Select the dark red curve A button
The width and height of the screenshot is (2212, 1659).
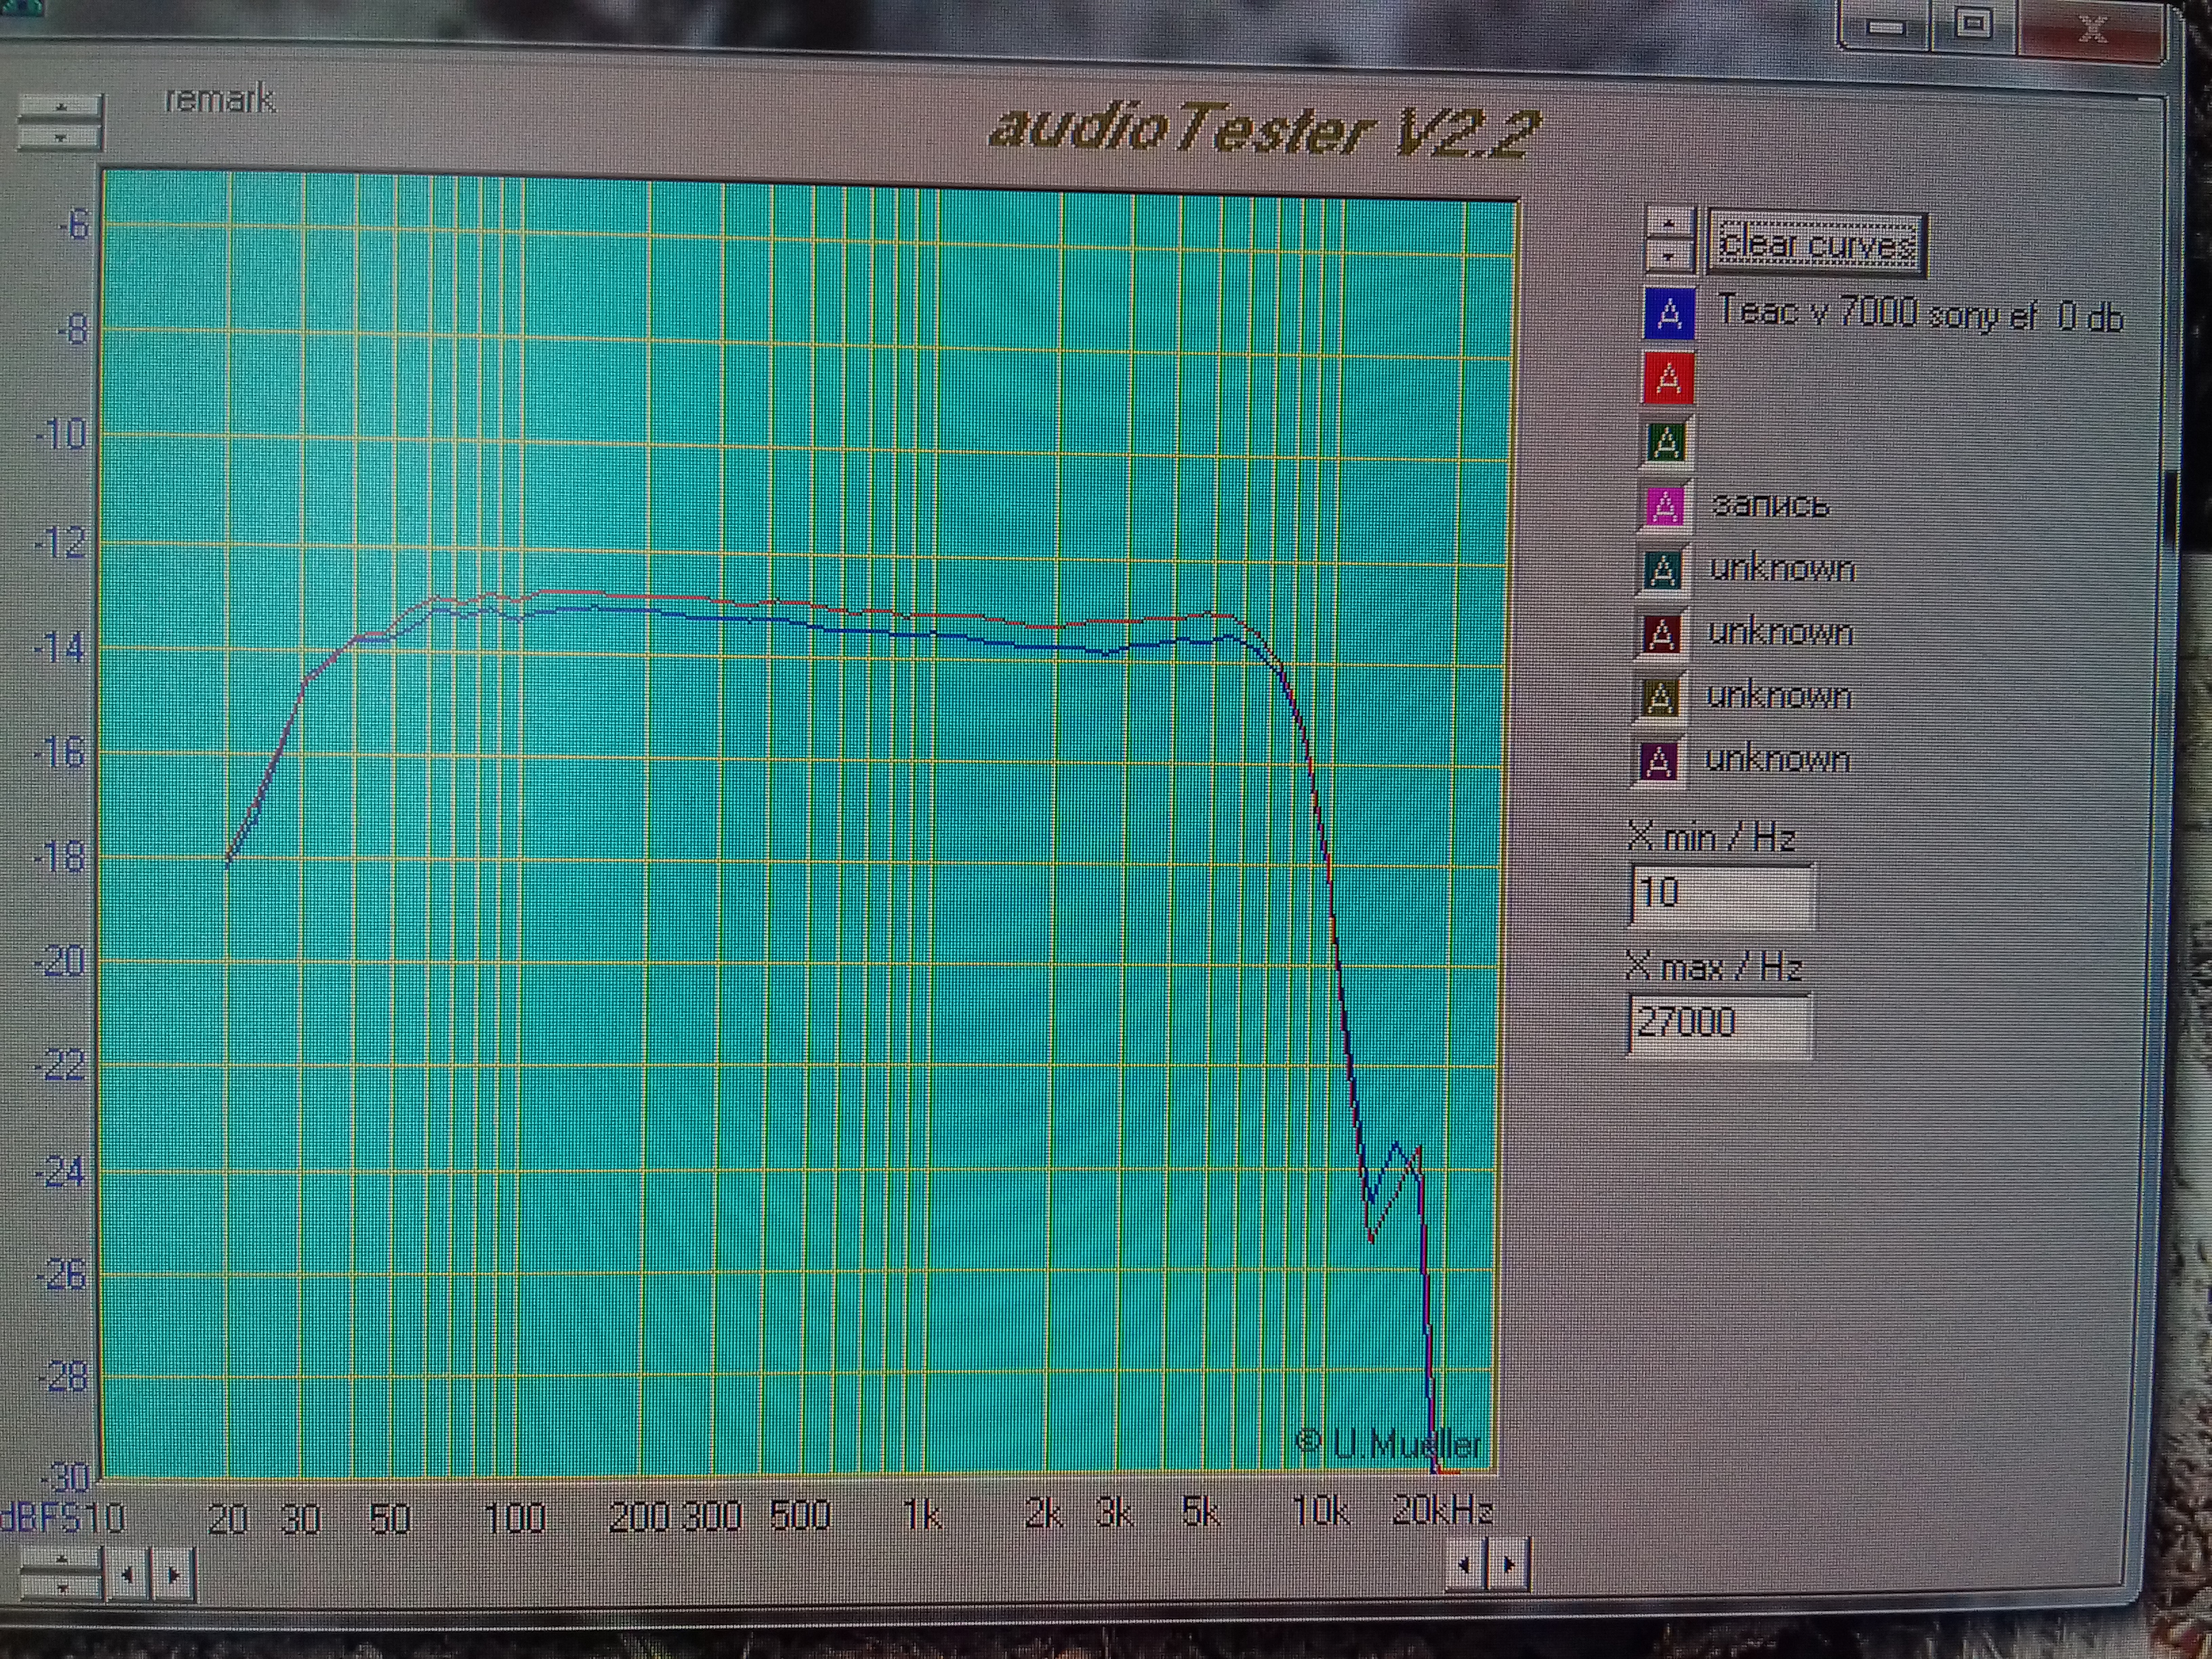[1661, 633]
